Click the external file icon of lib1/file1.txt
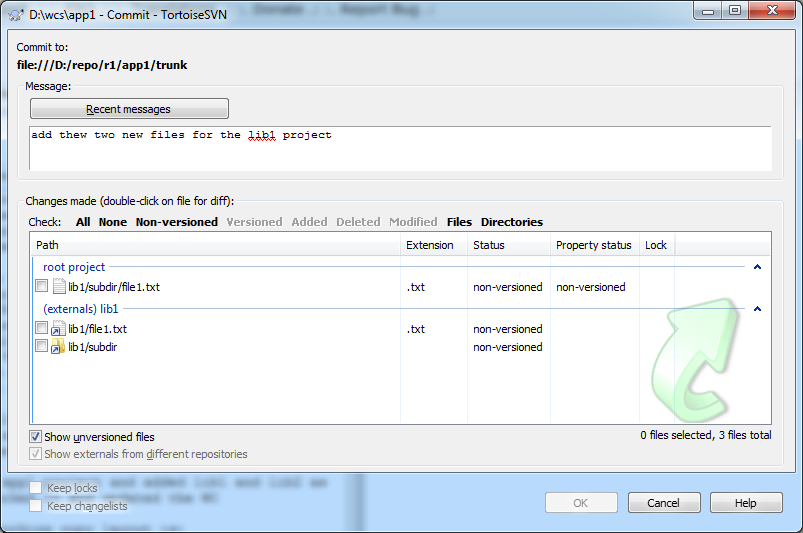Screen dimensions: 803x533 [58, 329]
